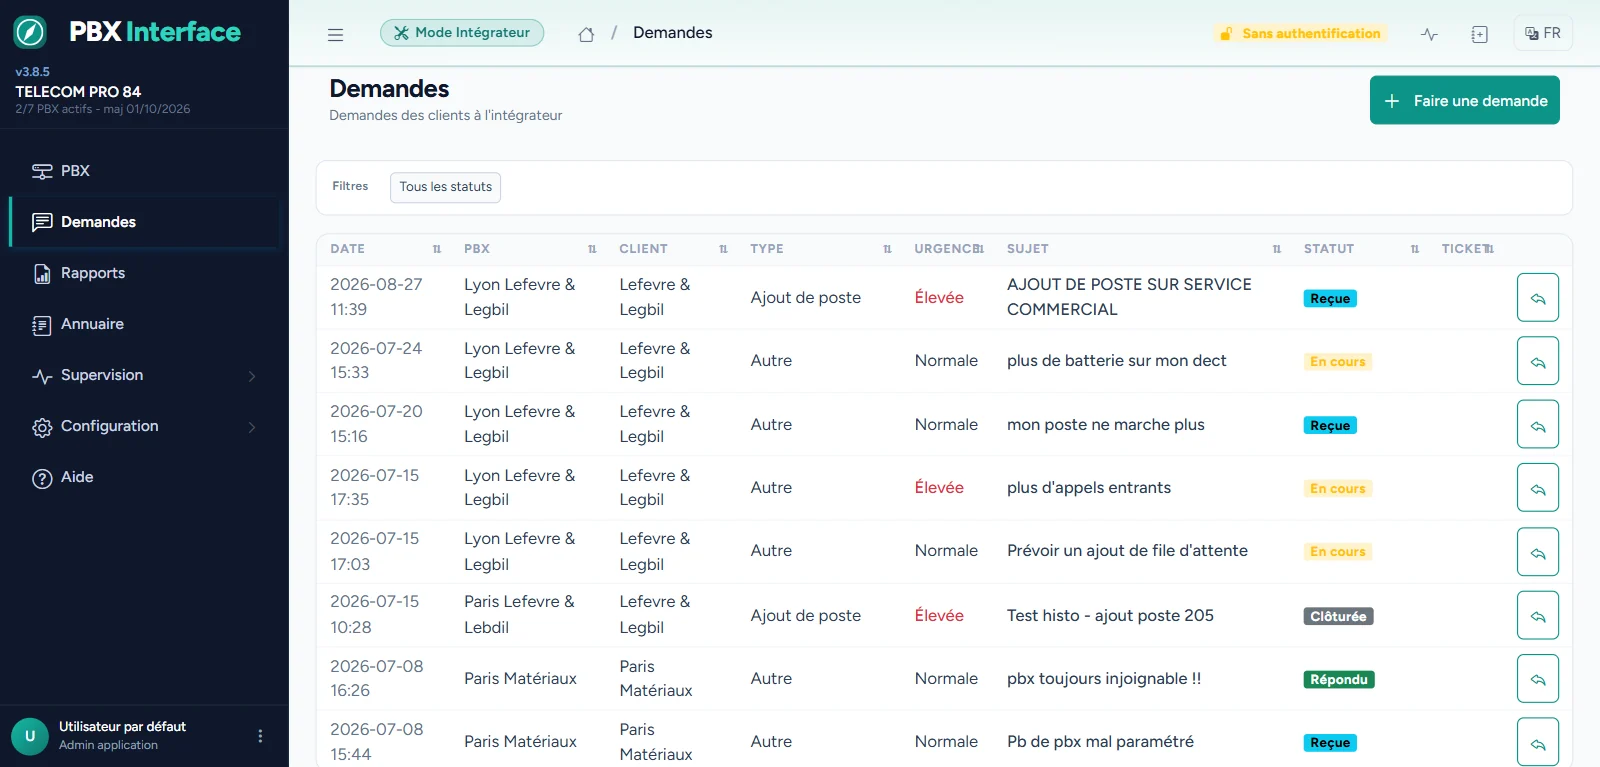
Task: Open the Utilisateur par défaut profile
Action: [x=122, y=736]
